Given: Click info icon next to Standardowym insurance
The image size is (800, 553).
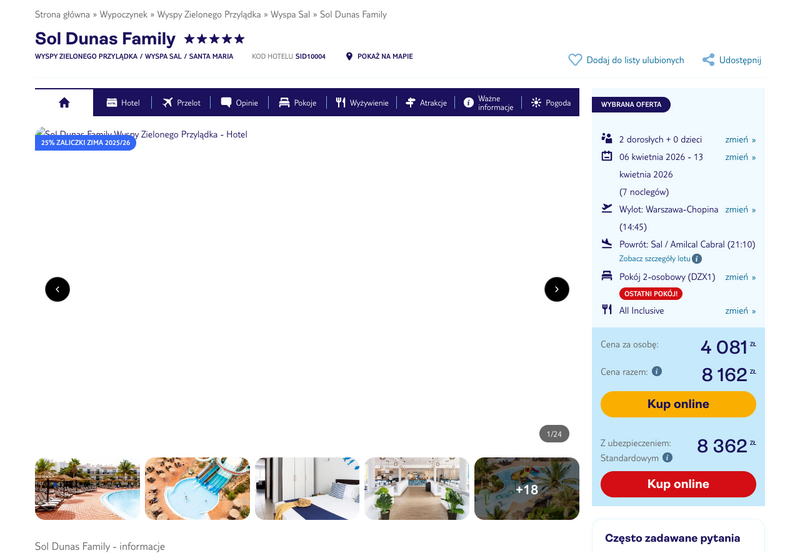Looking at the screenshot, I should tap(667, 458).
